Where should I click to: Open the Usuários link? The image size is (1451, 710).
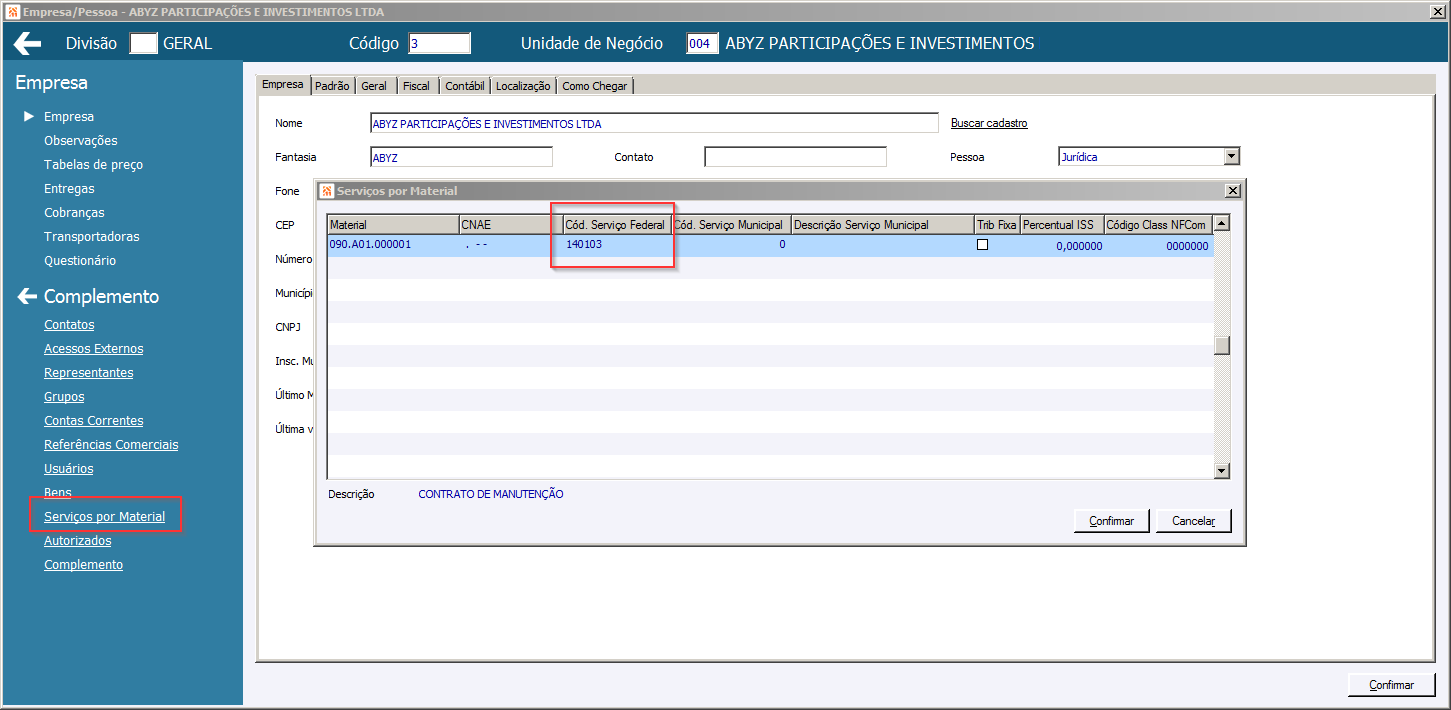click(x=68, y=468)
